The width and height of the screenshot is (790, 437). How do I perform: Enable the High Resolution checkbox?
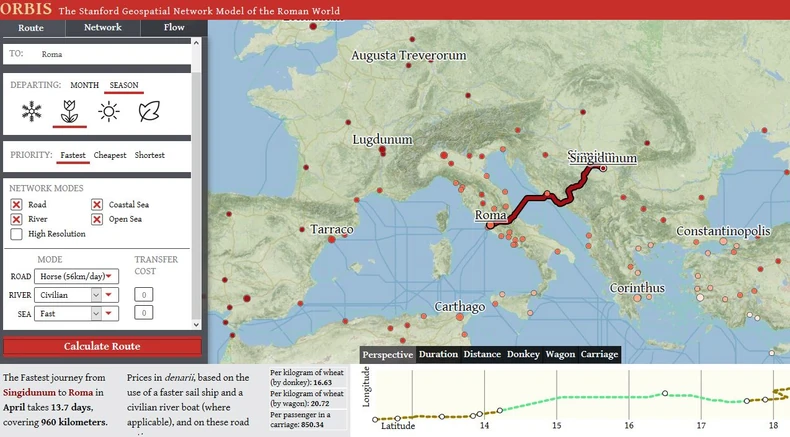click(x=16, y=234)
